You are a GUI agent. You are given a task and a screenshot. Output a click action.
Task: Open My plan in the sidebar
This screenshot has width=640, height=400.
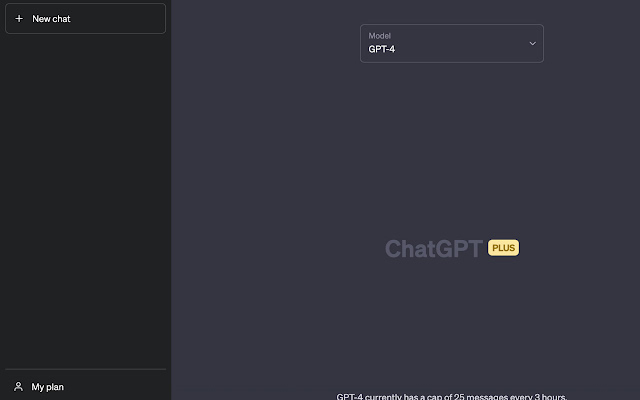tap(85, 387)
